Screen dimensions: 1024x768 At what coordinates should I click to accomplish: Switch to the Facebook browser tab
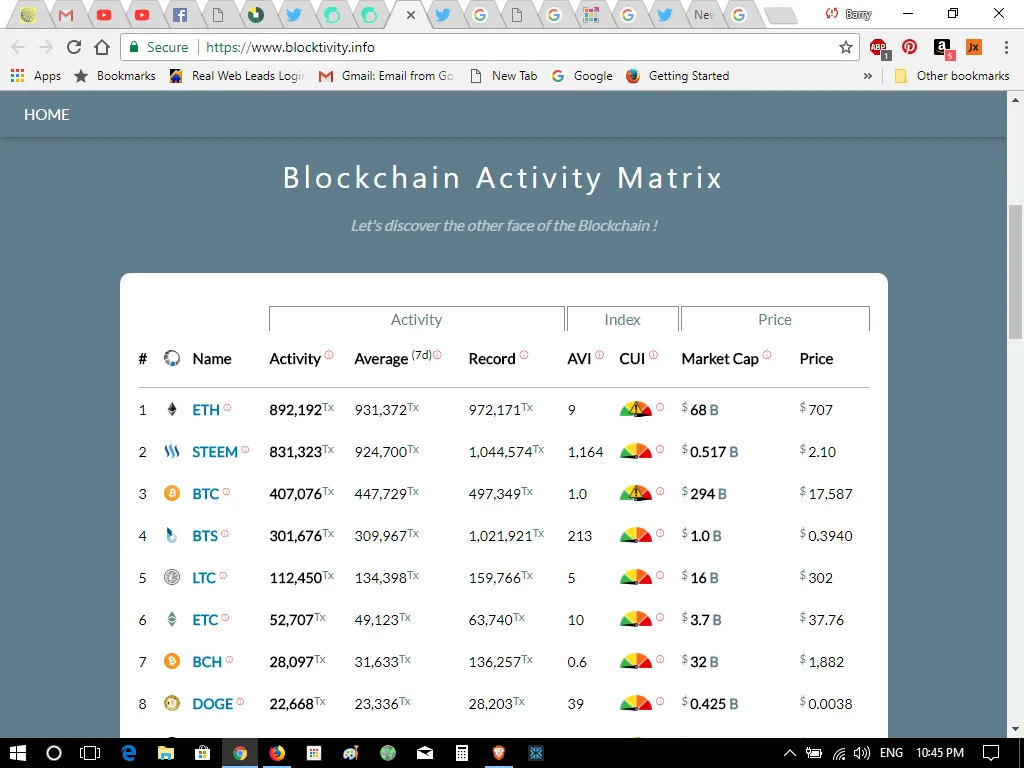coord(180,14)
